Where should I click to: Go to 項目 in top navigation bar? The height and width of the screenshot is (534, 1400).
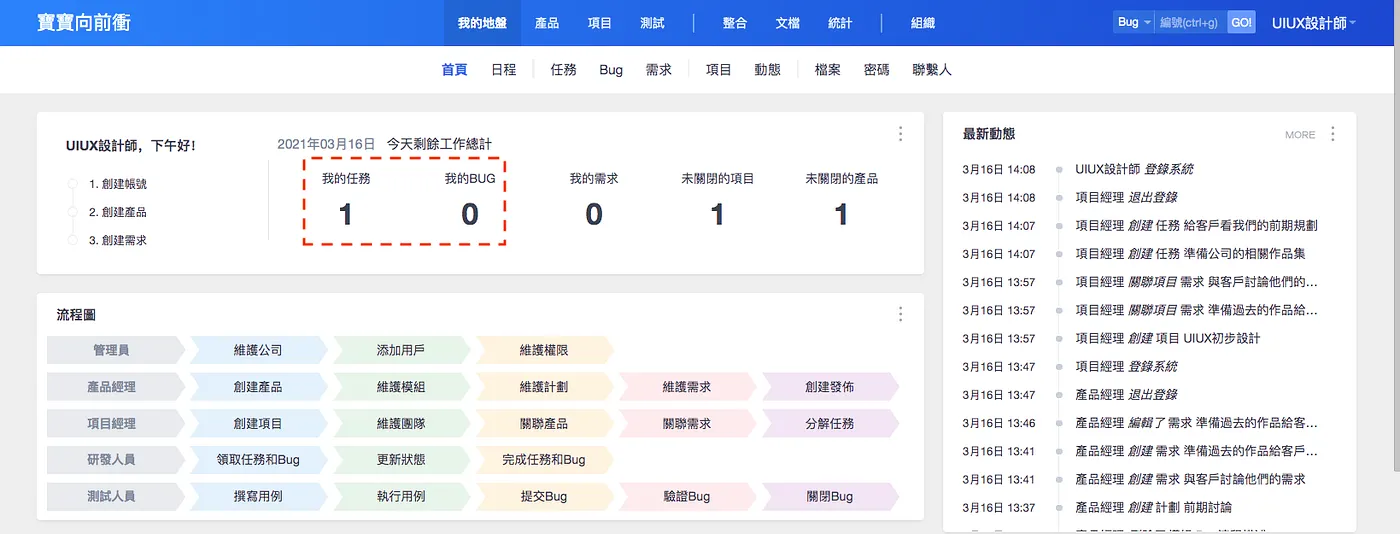click(600, 23)
